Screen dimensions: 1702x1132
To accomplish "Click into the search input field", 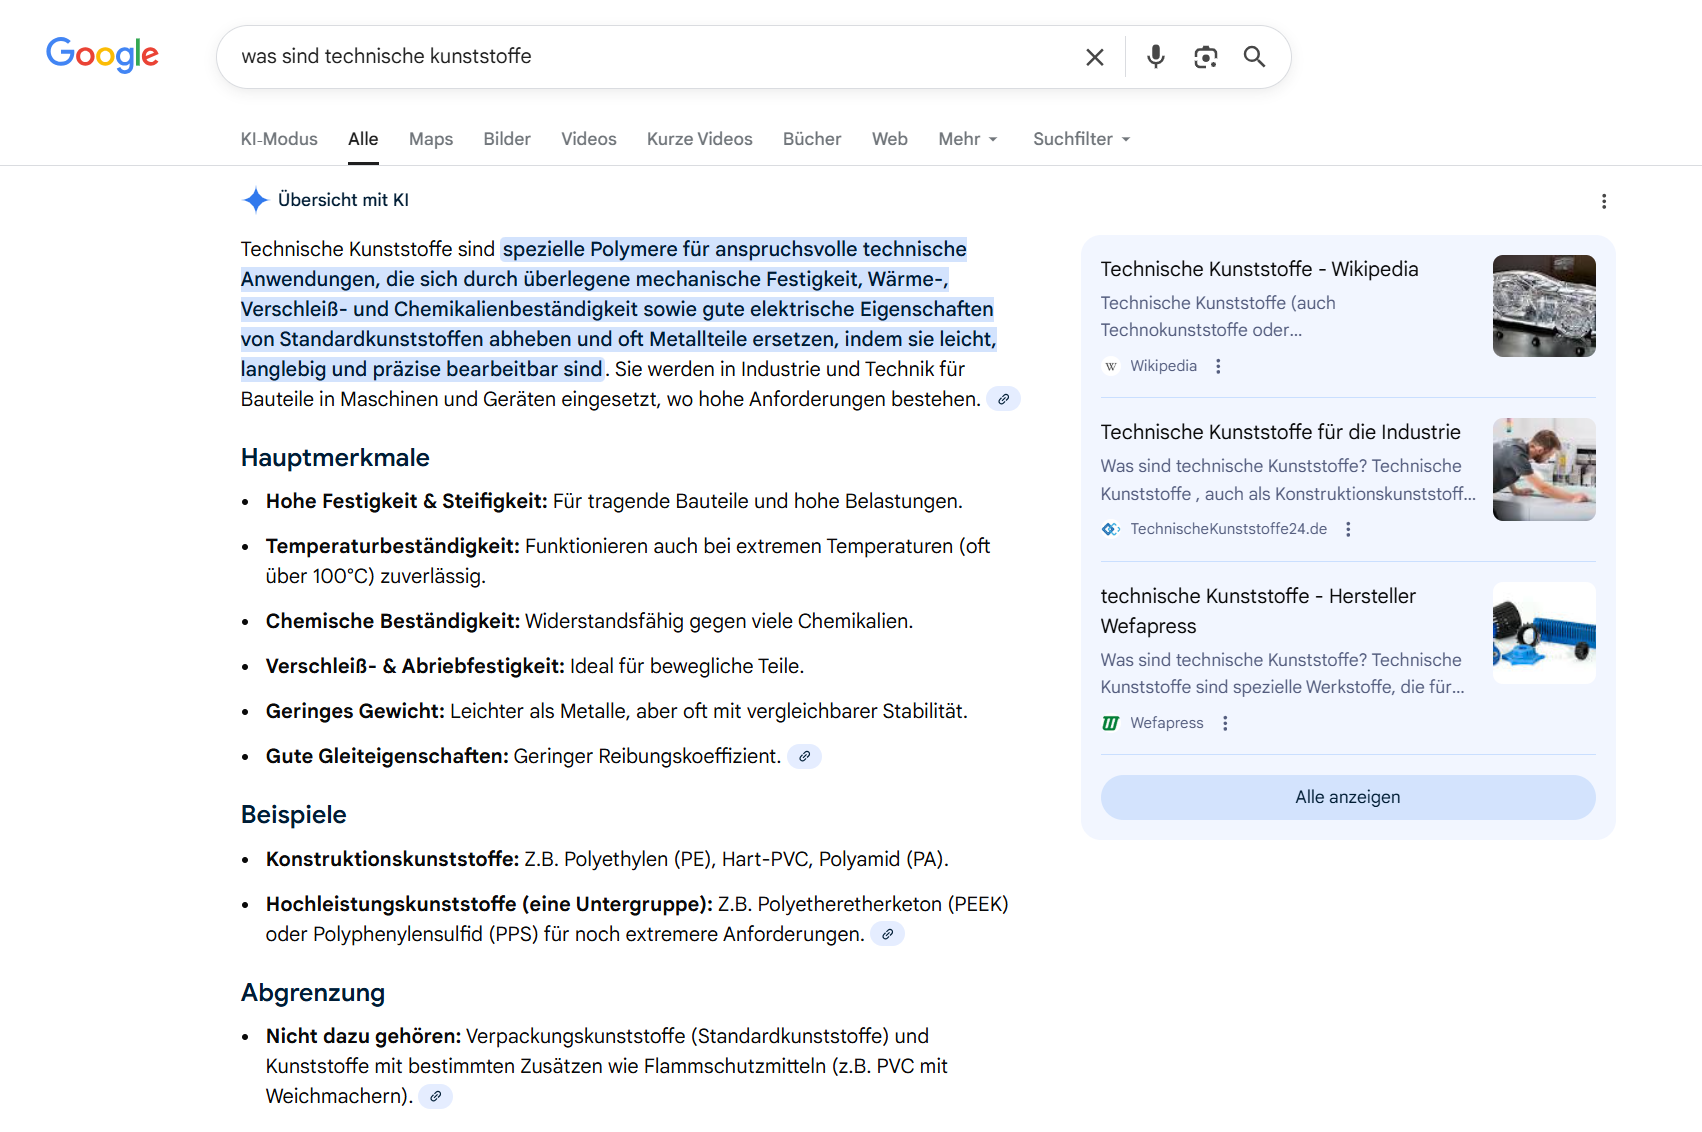I will 650,57.
